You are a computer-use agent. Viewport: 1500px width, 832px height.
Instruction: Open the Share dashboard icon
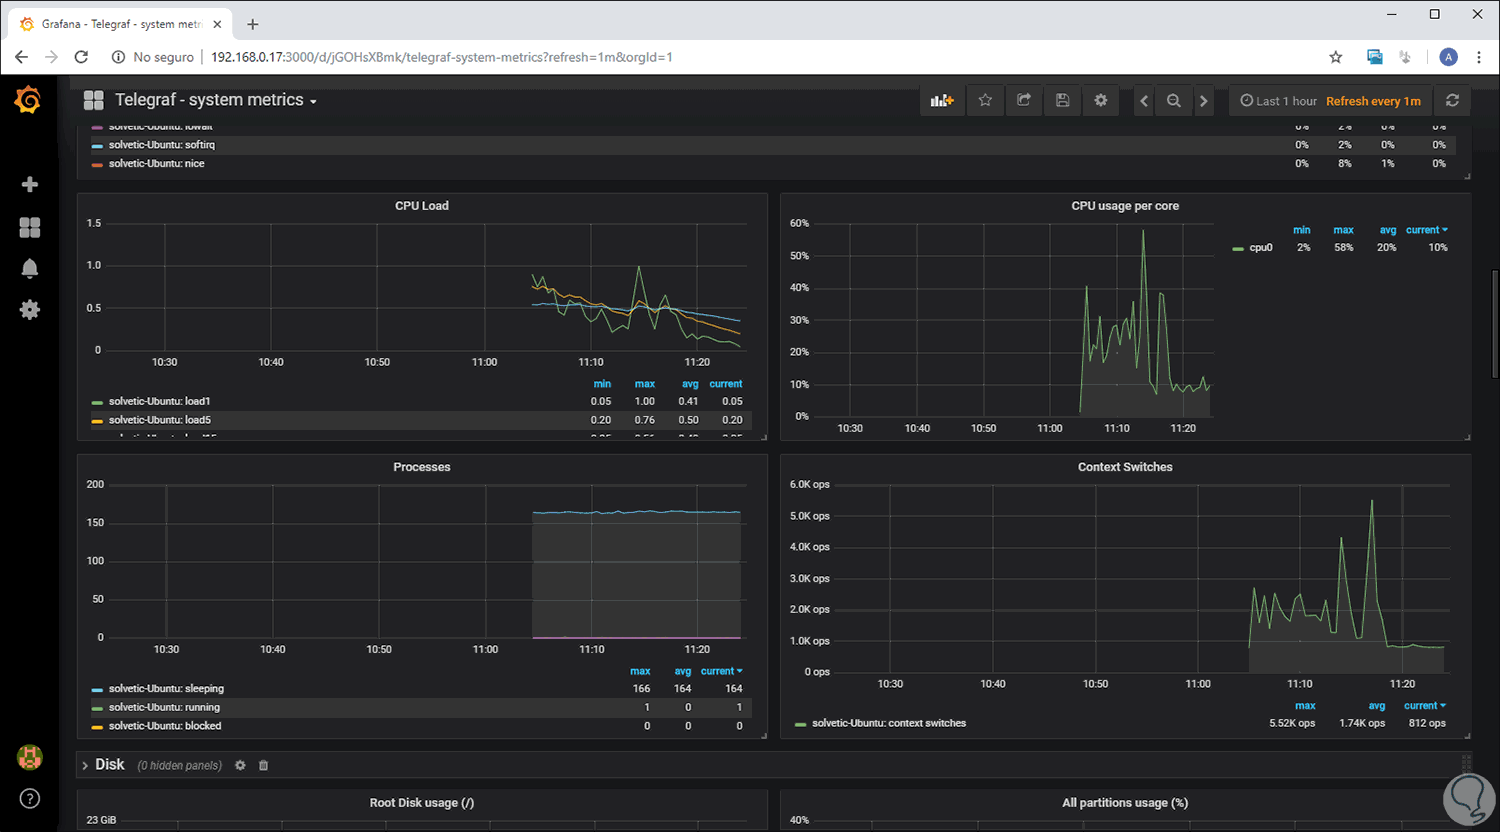[1023, 100]
